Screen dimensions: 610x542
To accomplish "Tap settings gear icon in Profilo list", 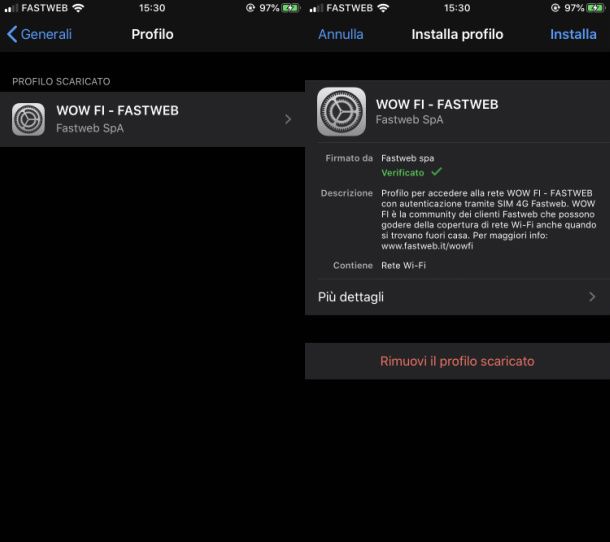I will [28, 119].
